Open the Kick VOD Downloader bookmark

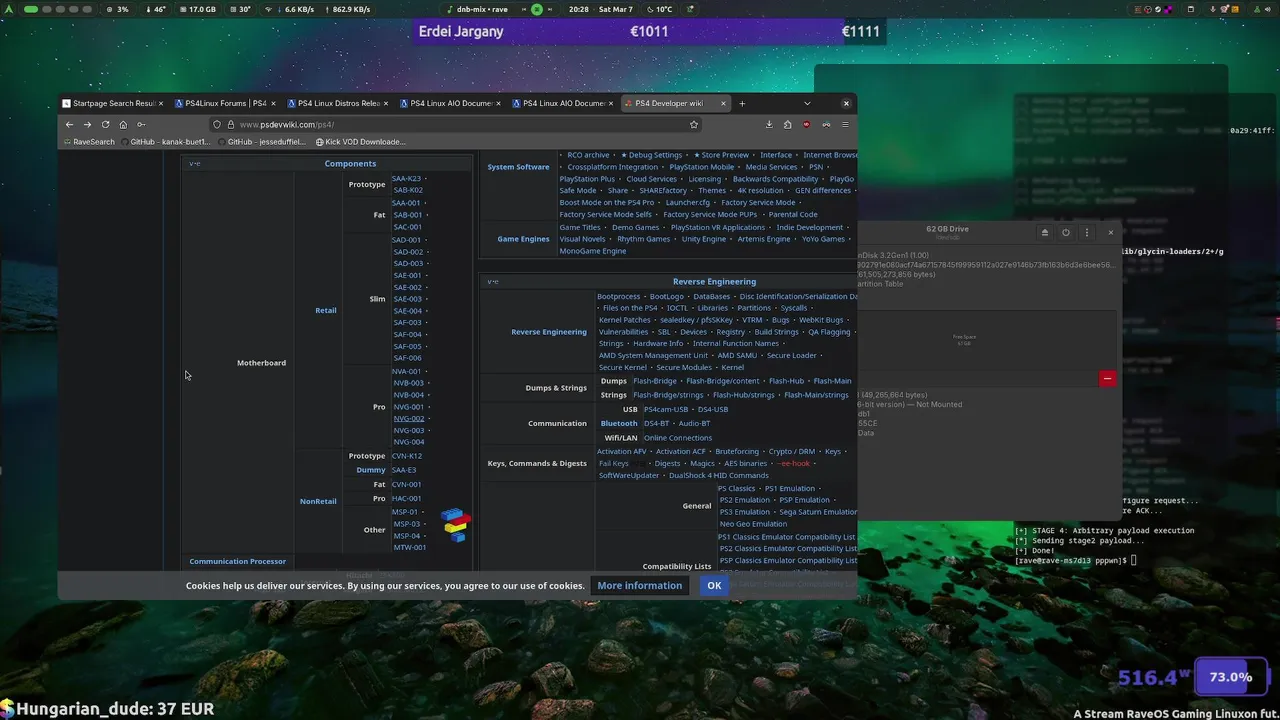click(361, 142)
